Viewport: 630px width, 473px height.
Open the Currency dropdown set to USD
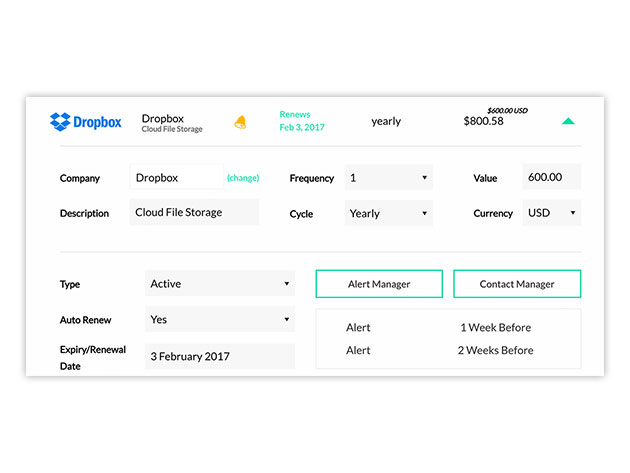552,213
